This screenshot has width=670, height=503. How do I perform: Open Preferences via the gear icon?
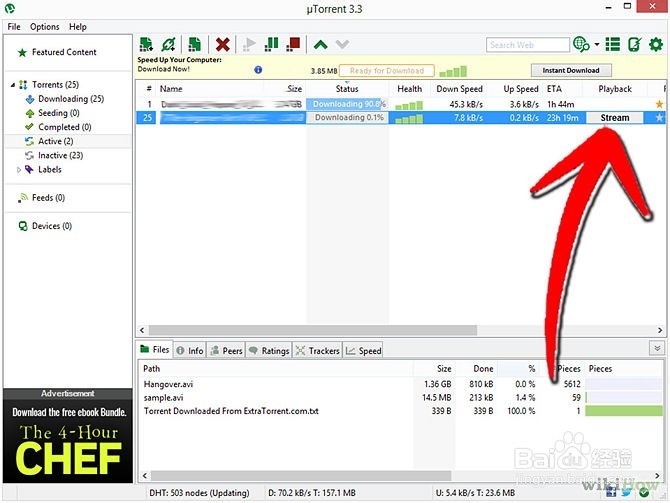coord(656,44)
